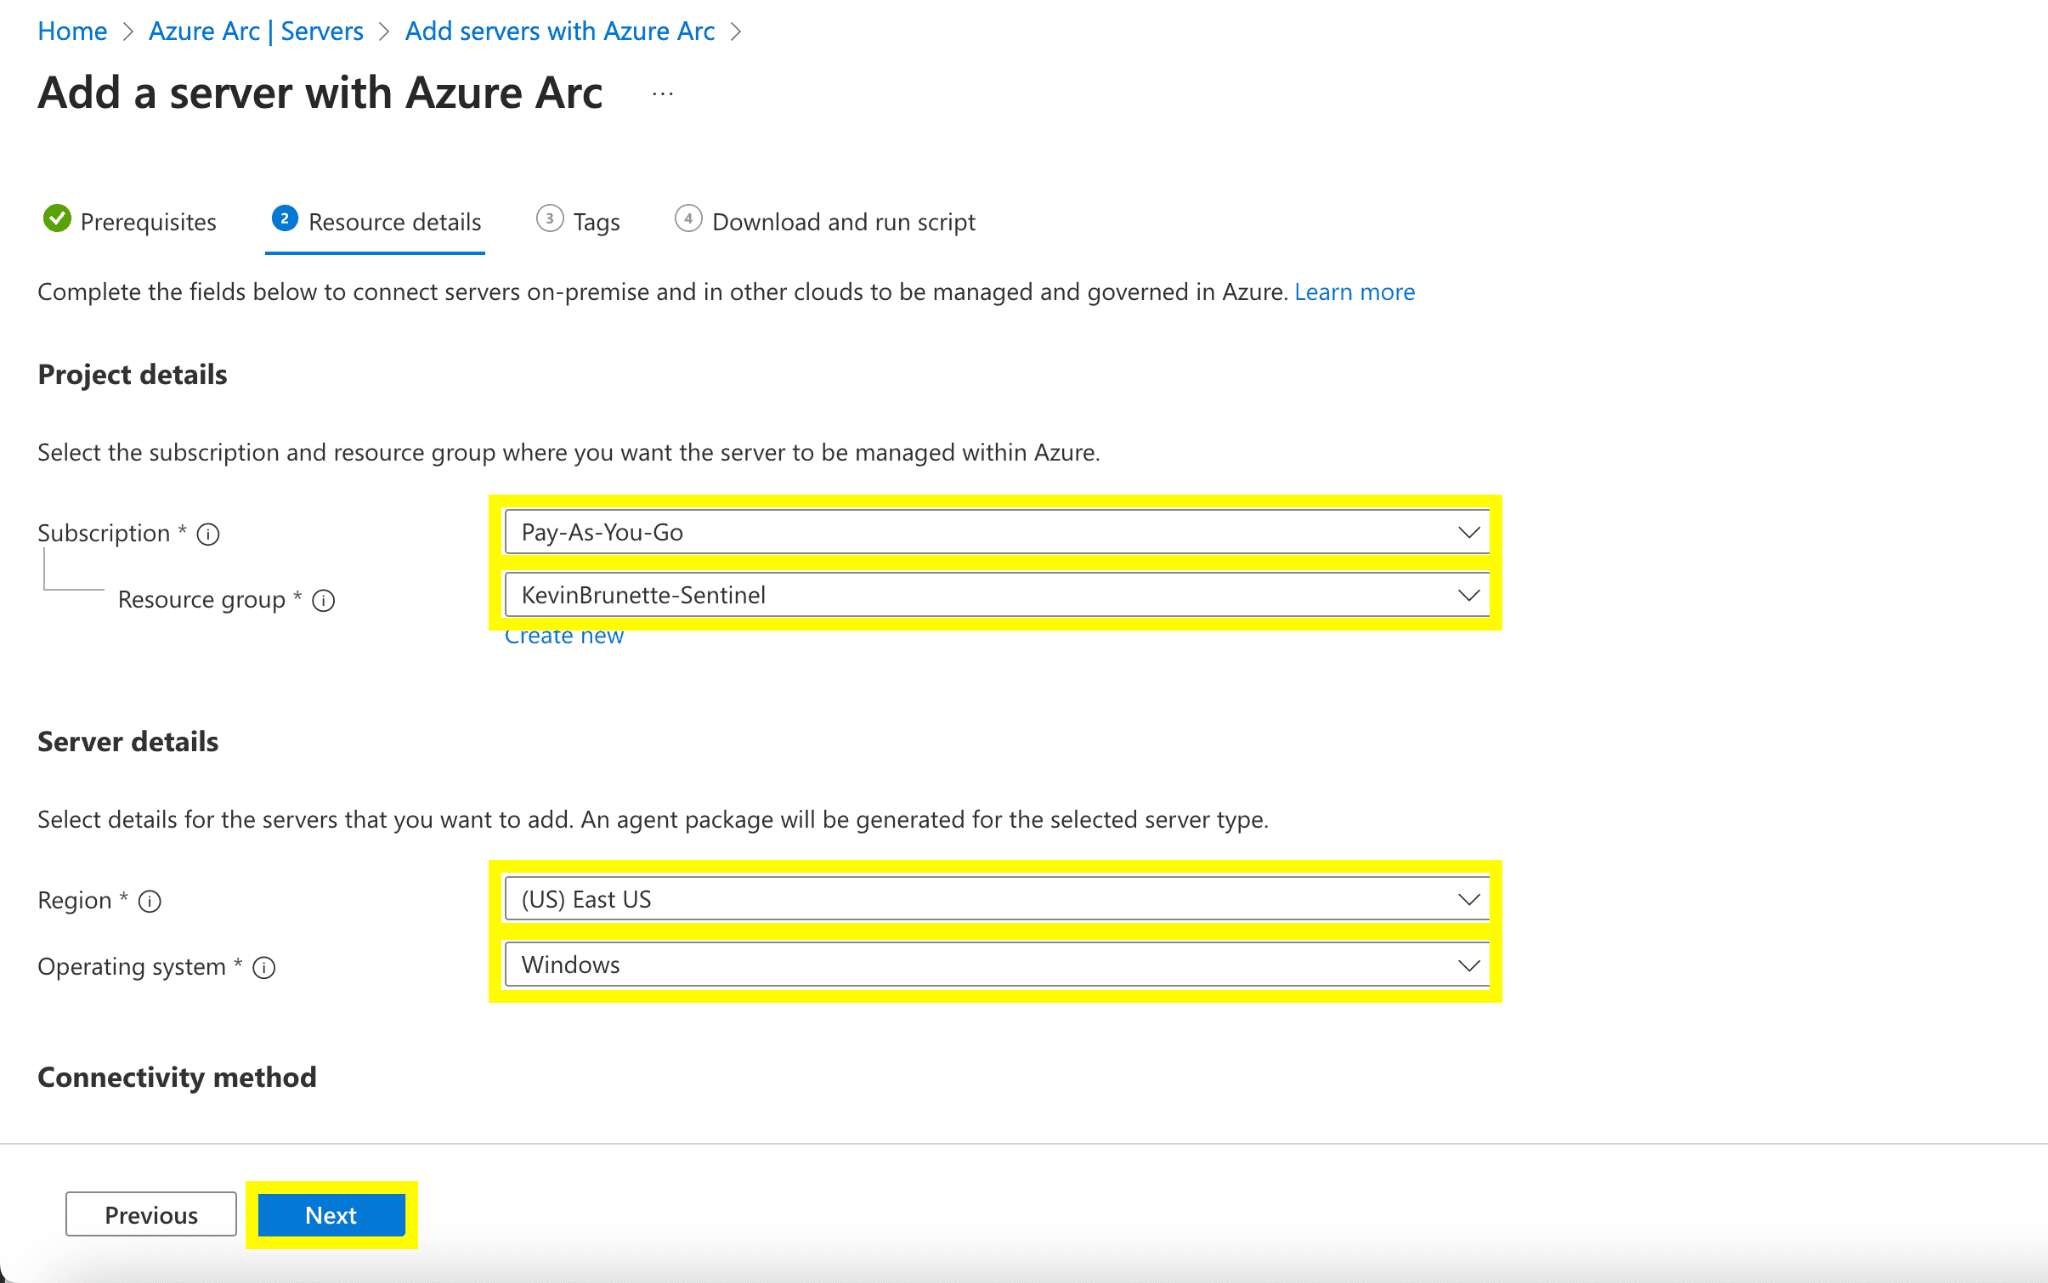Click the Subscription info icon
2048x1283 pixels.
click(x=208, y=534)
